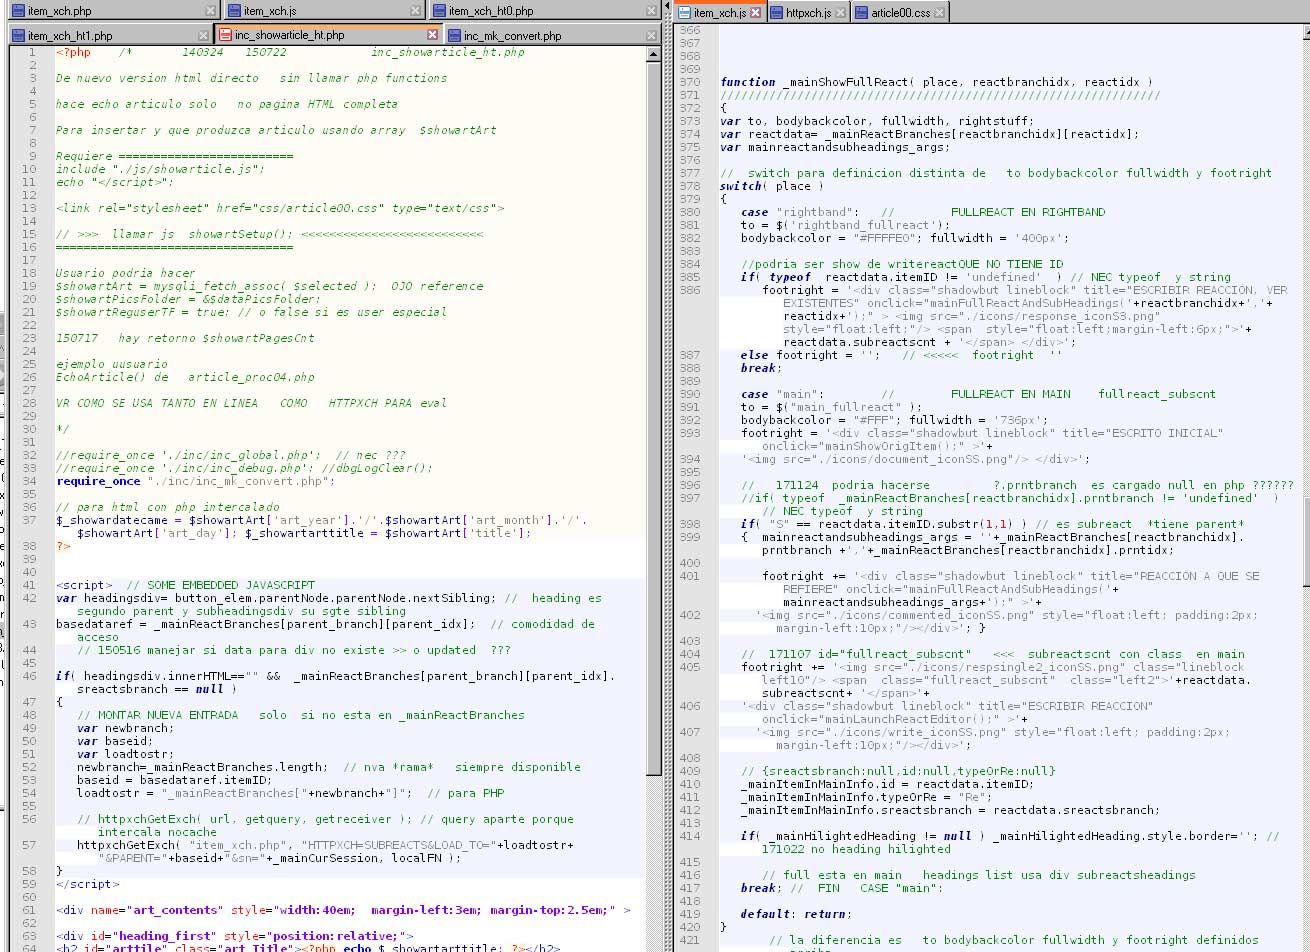The image size is (1310, 952).
Task: Click the 'default: return;' line
Action: click(x=797, y=914)
